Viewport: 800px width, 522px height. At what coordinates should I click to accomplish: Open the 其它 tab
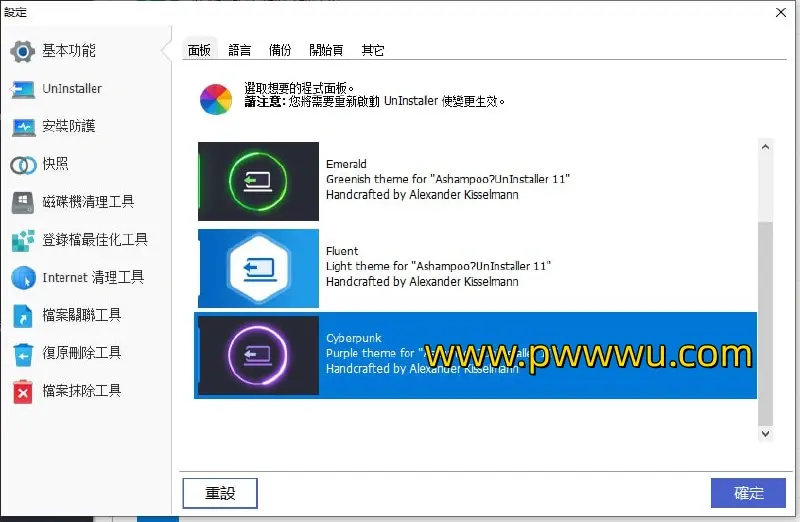(372, 50)
